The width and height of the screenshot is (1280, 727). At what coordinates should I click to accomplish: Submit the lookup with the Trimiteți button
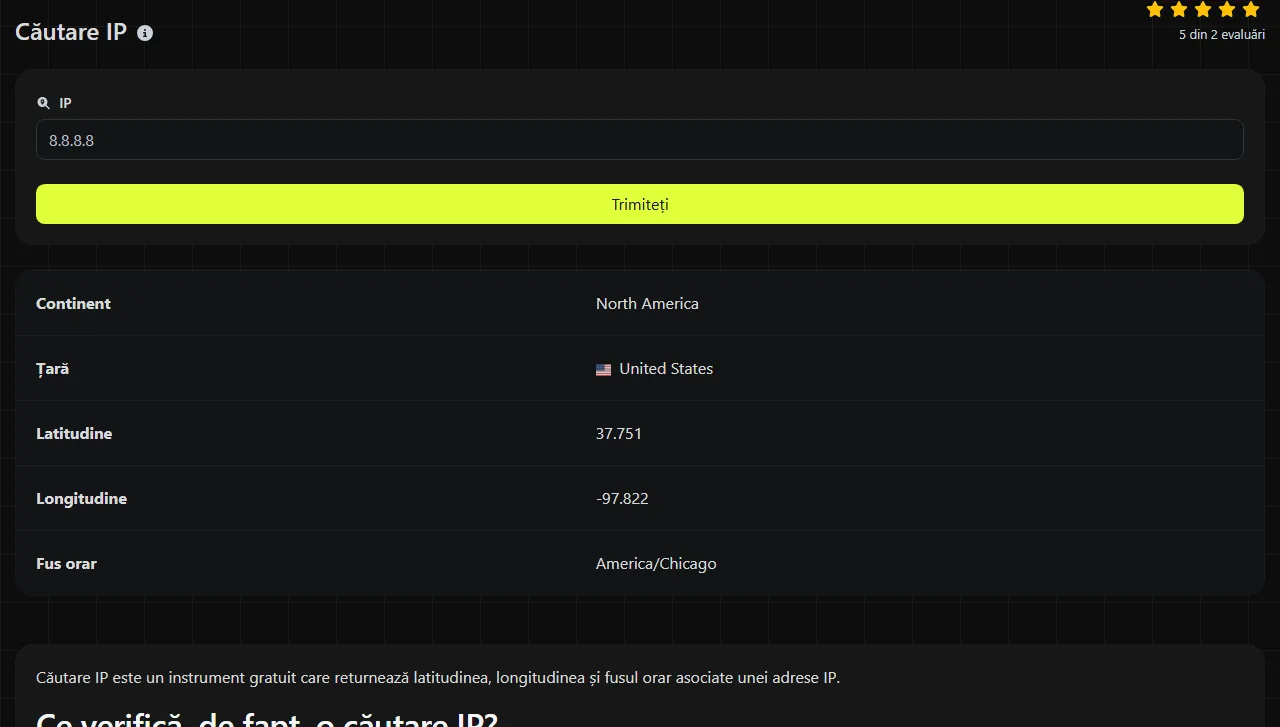(x=640, y=204)
